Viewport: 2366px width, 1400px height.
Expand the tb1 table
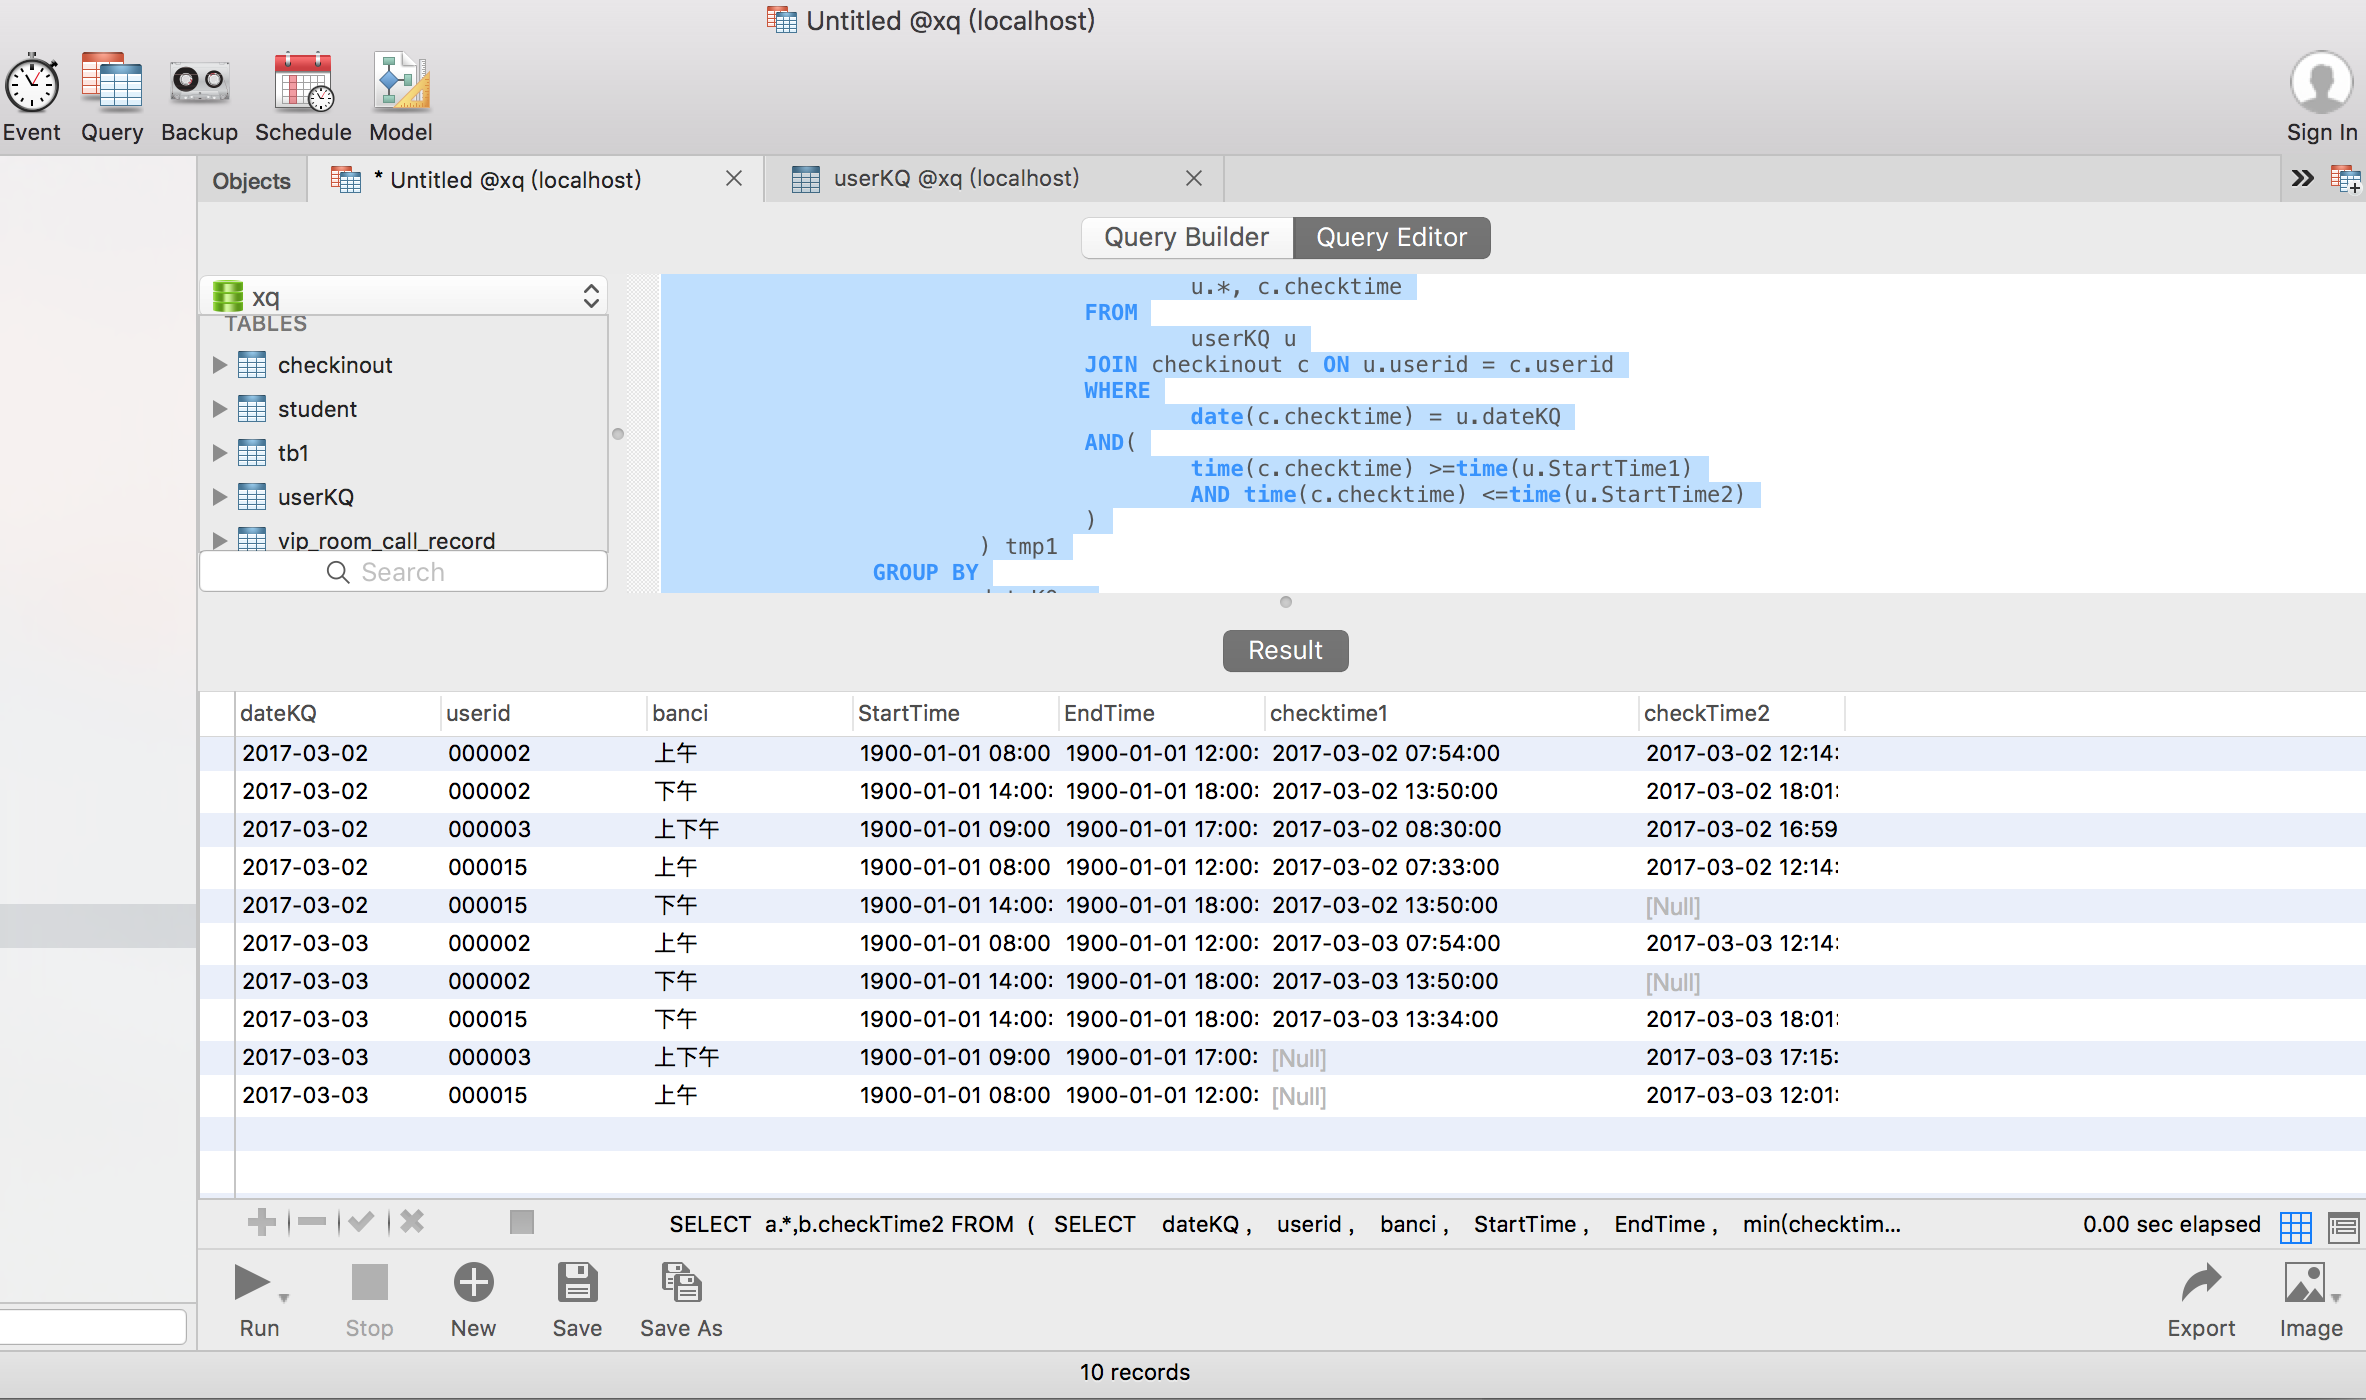click(219, 453)
